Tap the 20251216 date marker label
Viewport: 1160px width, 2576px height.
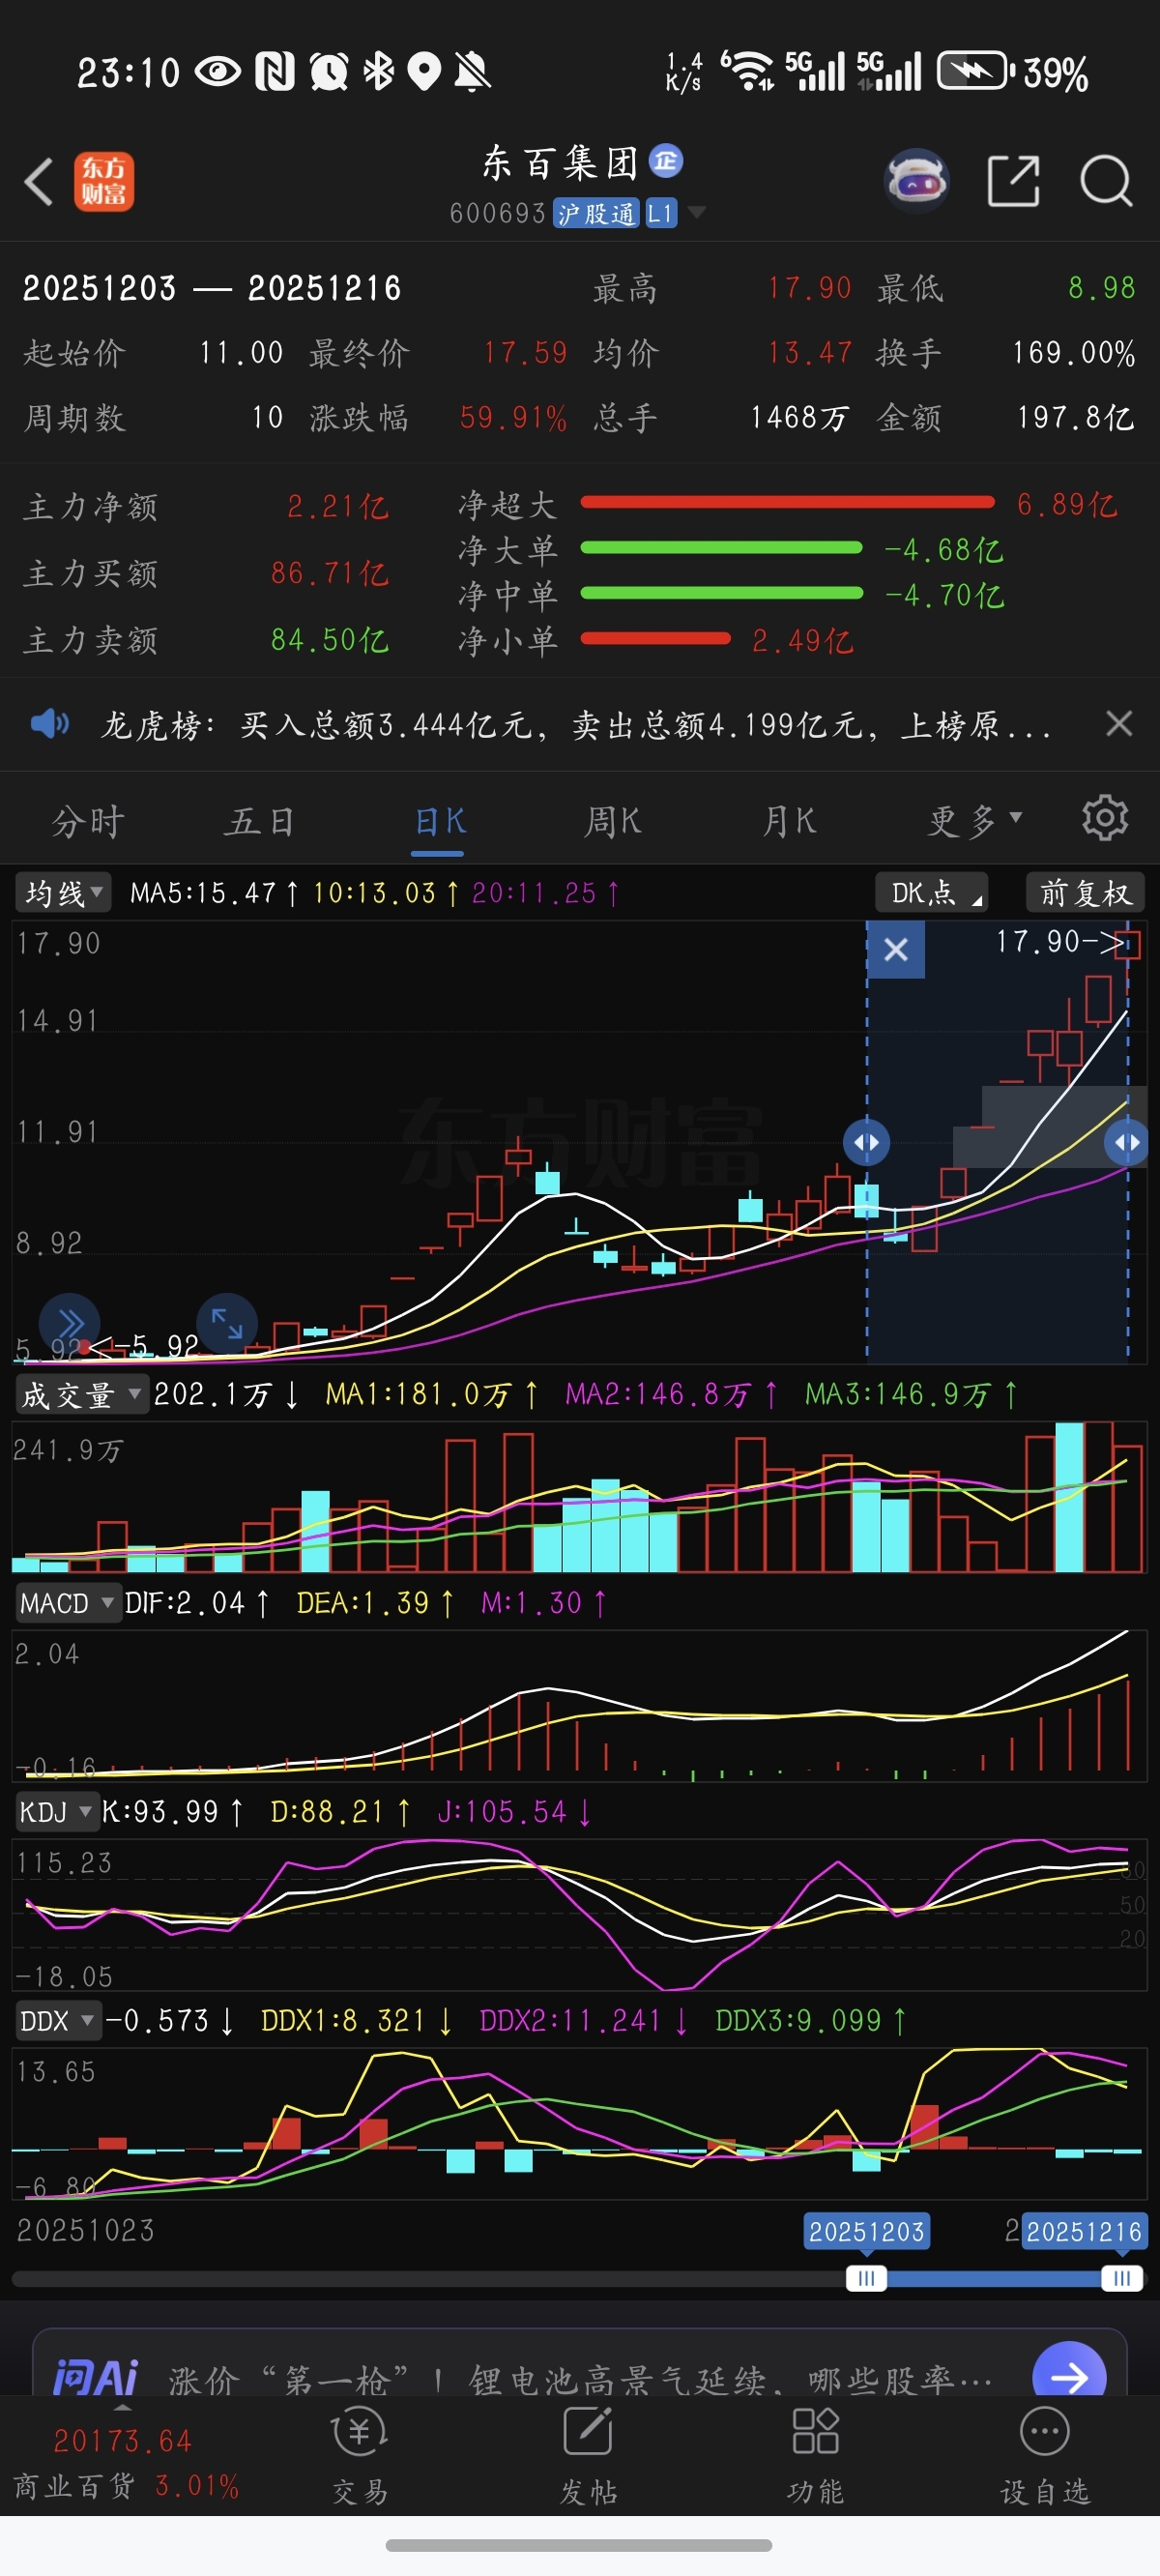pyautogui.click(x=1084, y=2231)
